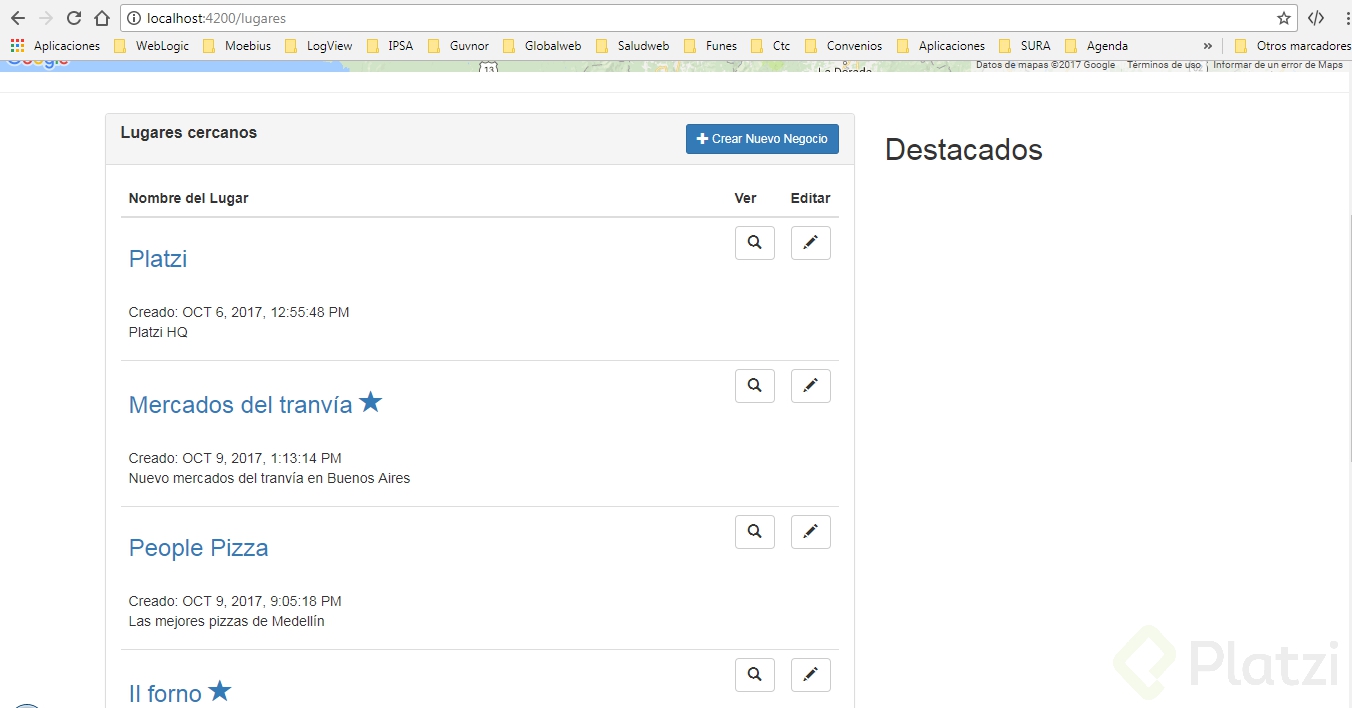The width and height of the screenshot is (1352, 708).
Task: Click the Nombre del Lugar column header
Action: 188,198
